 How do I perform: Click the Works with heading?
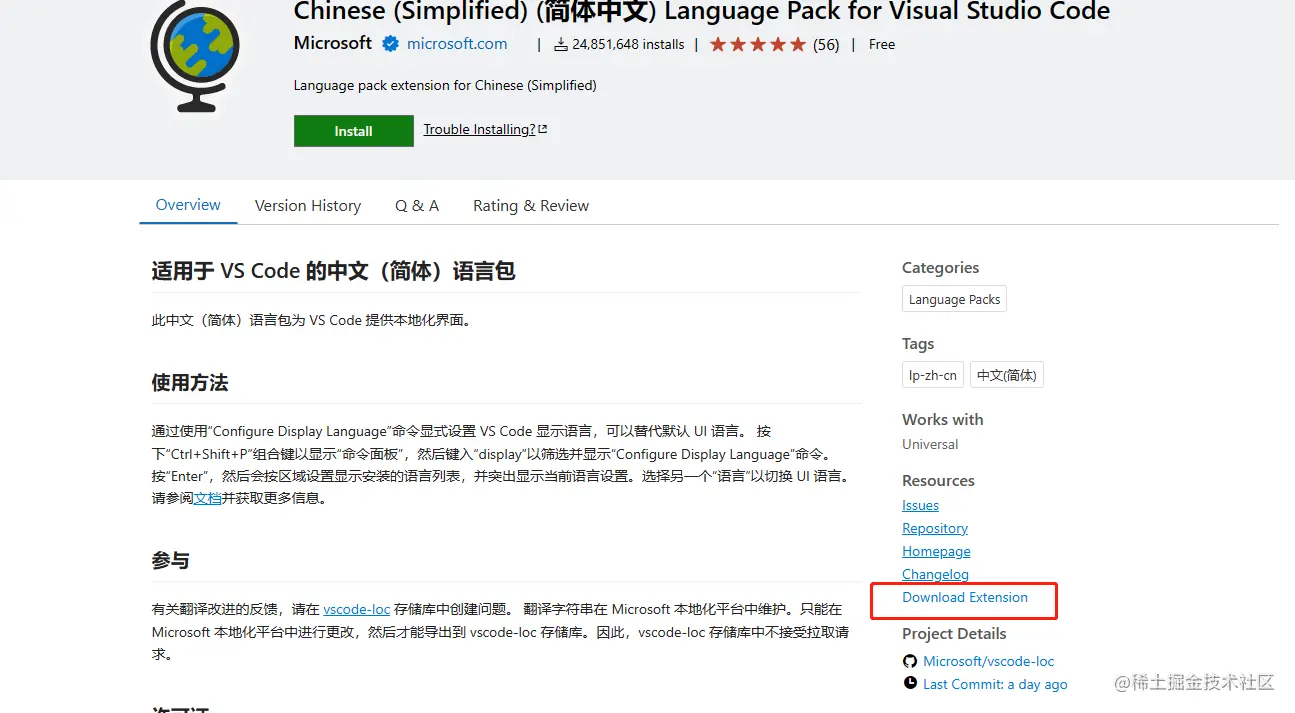[942, 419]
